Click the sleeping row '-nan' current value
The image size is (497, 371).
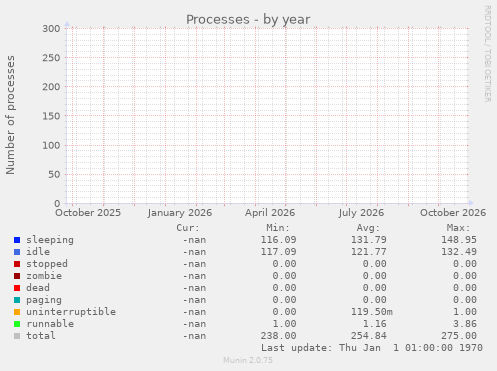(x=194, y=240)
